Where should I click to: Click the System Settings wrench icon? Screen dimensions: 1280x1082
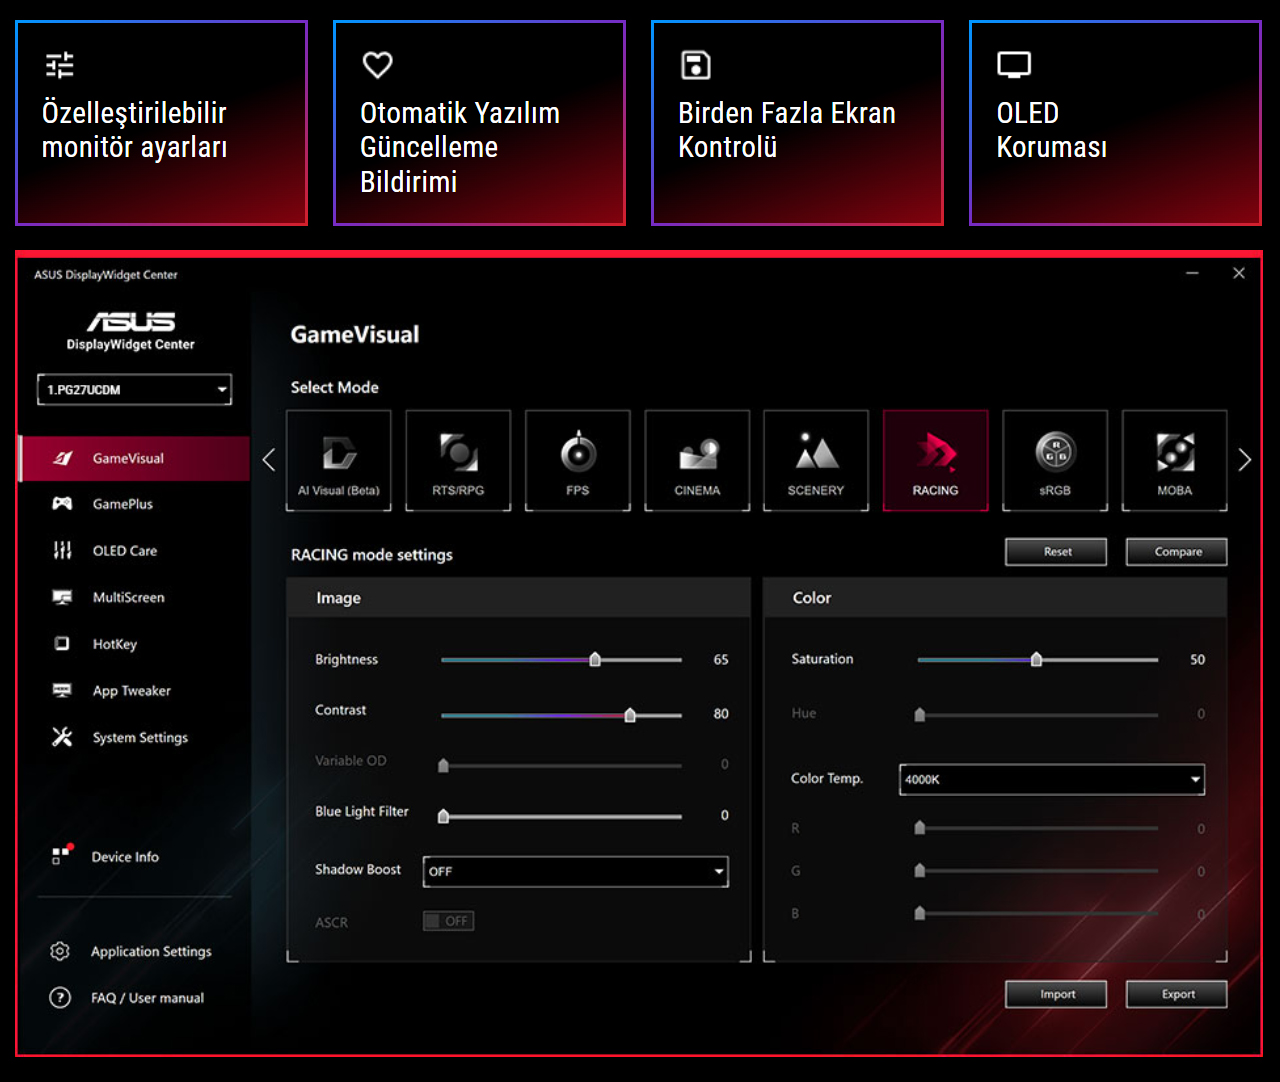coord(62,737)
